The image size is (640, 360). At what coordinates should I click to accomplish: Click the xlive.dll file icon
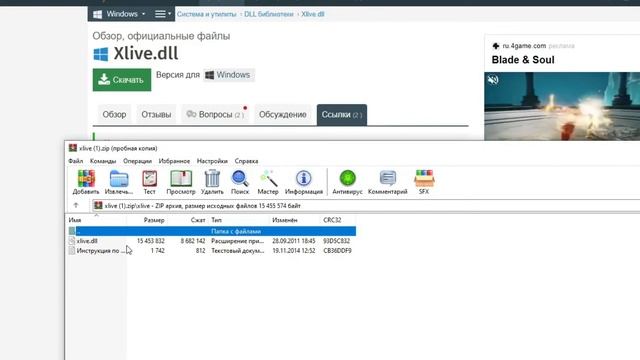point(72,241)
